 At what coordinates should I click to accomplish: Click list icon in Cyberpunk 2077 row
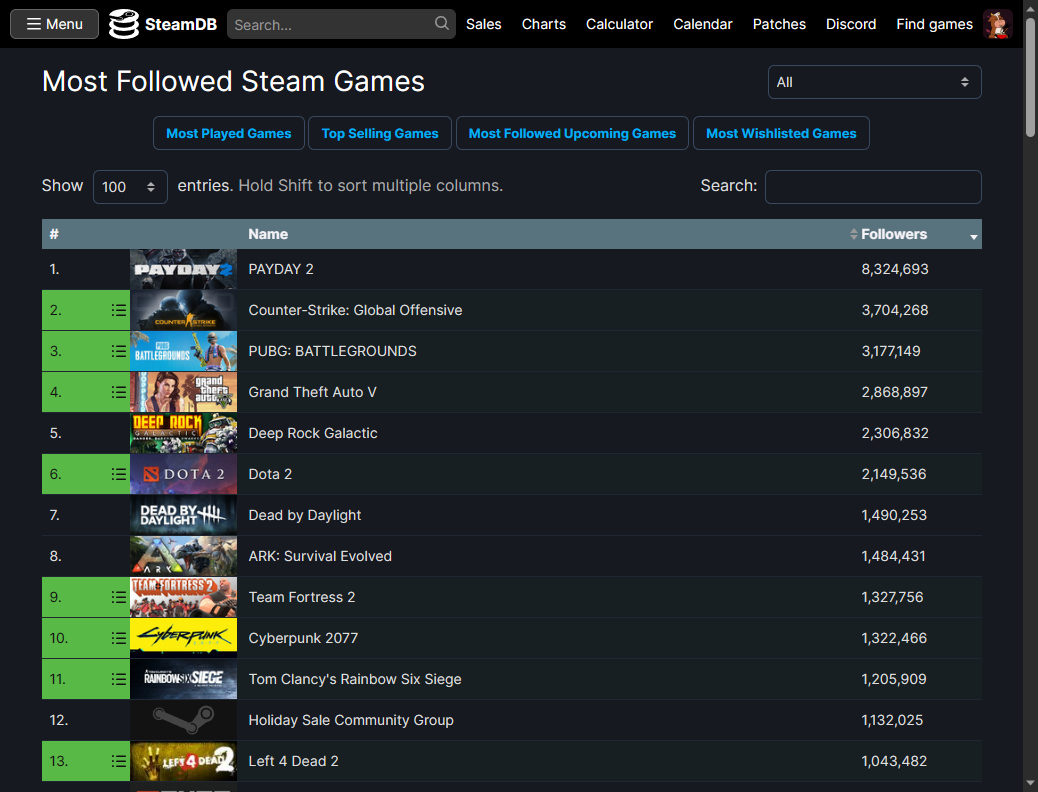coord(118,638)
